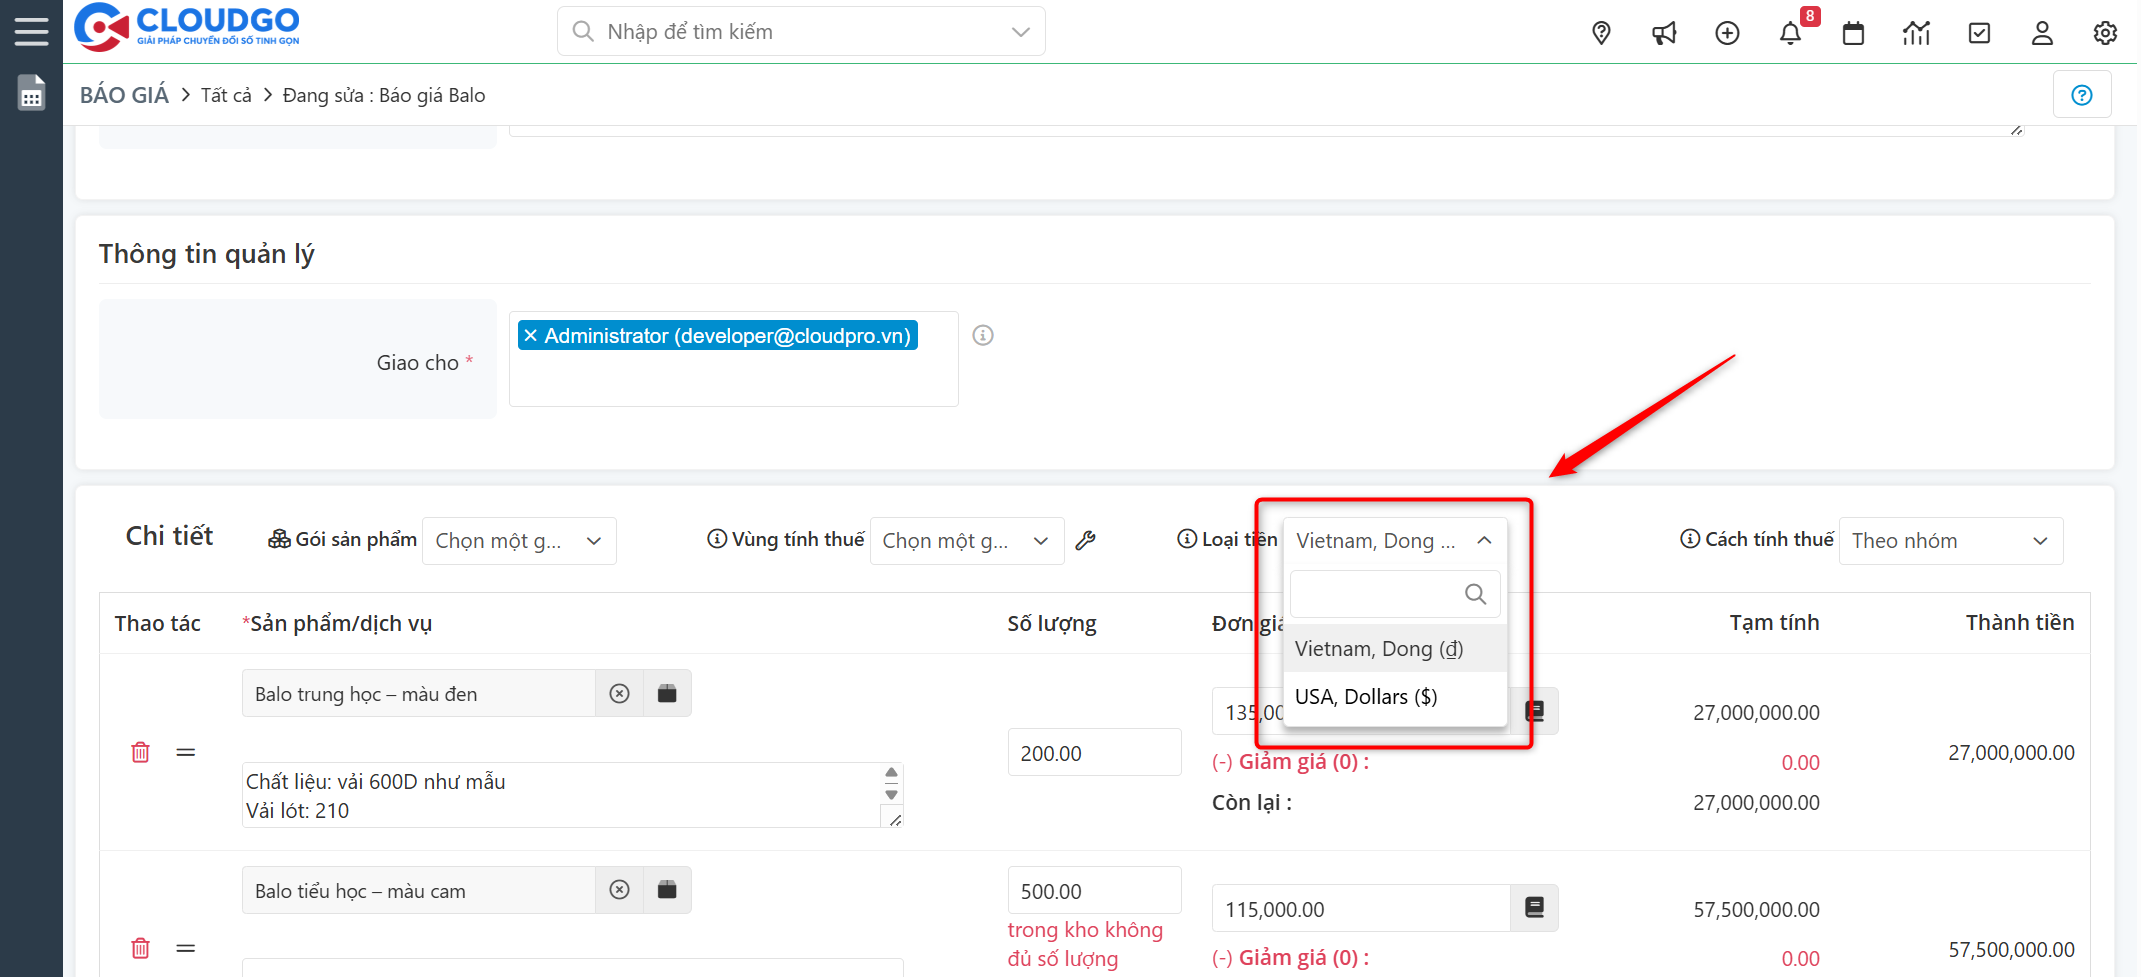Open the notifications bell

click(x=1790, y=33)
